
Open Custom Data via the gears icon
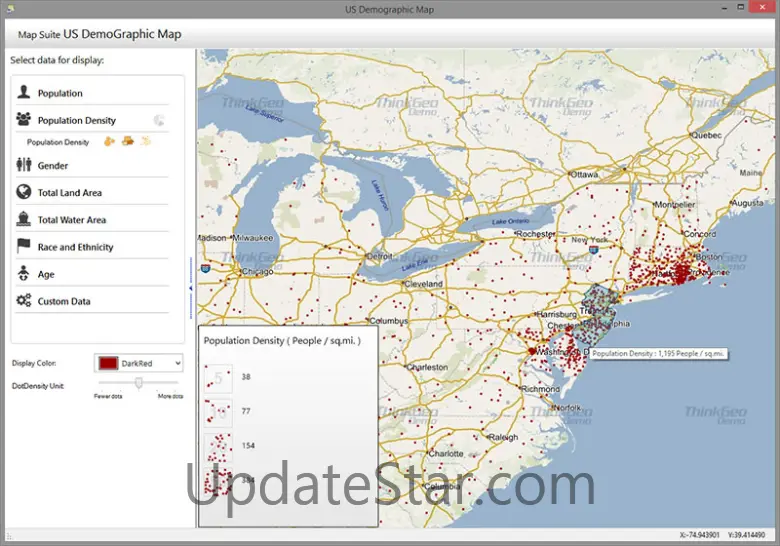[23, 301]
